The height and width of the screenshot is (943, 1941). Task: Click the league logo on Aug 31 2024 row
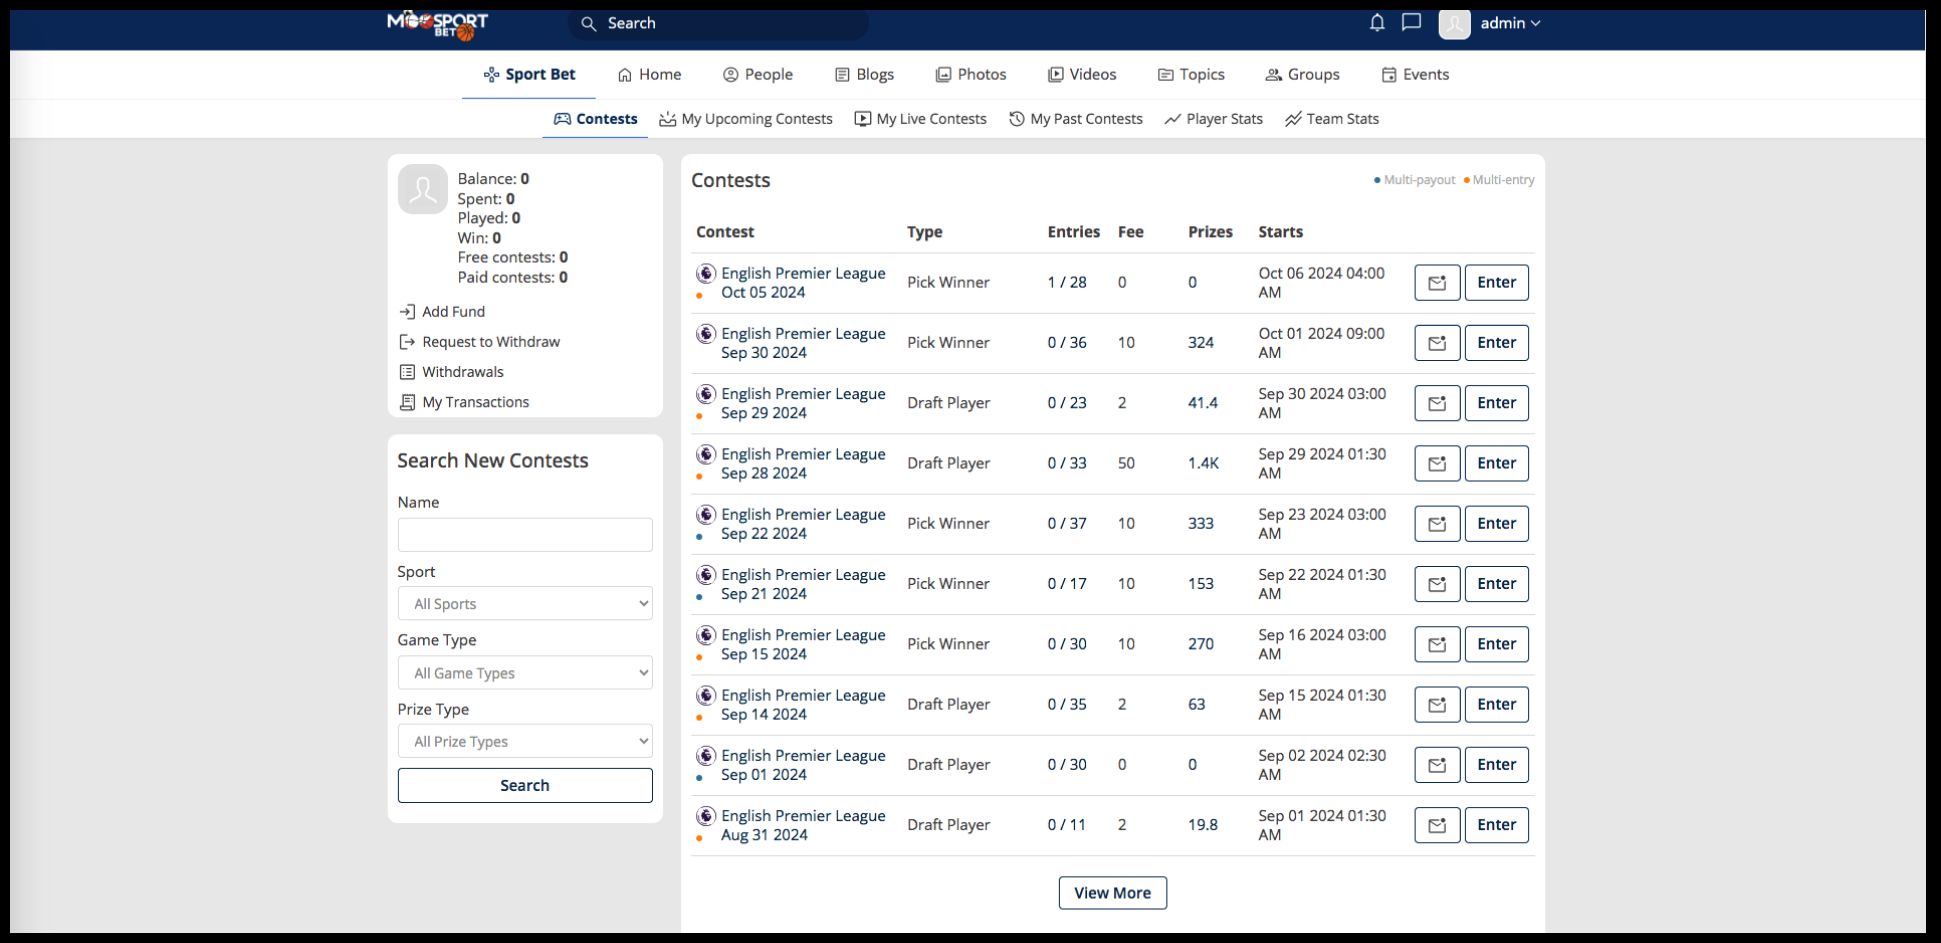(x=706, y=816)
